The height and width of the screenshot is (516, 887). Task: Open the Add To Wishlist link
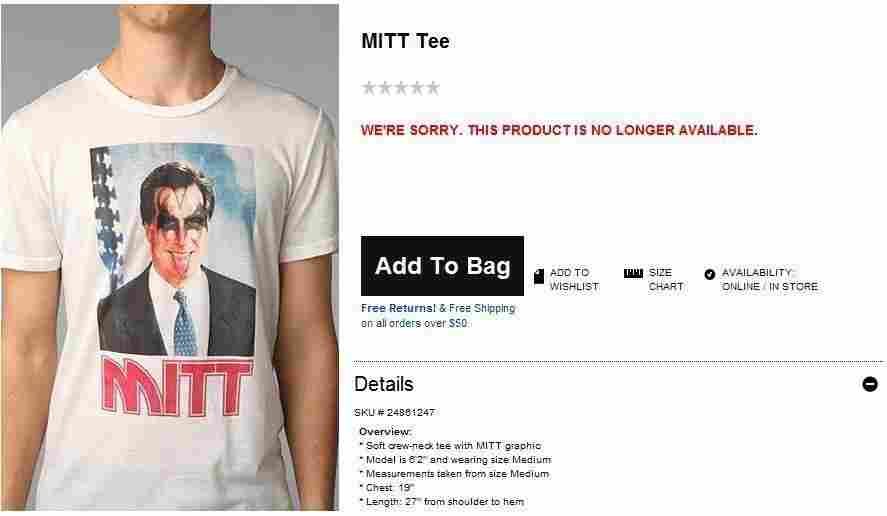[x=574, y=280]
